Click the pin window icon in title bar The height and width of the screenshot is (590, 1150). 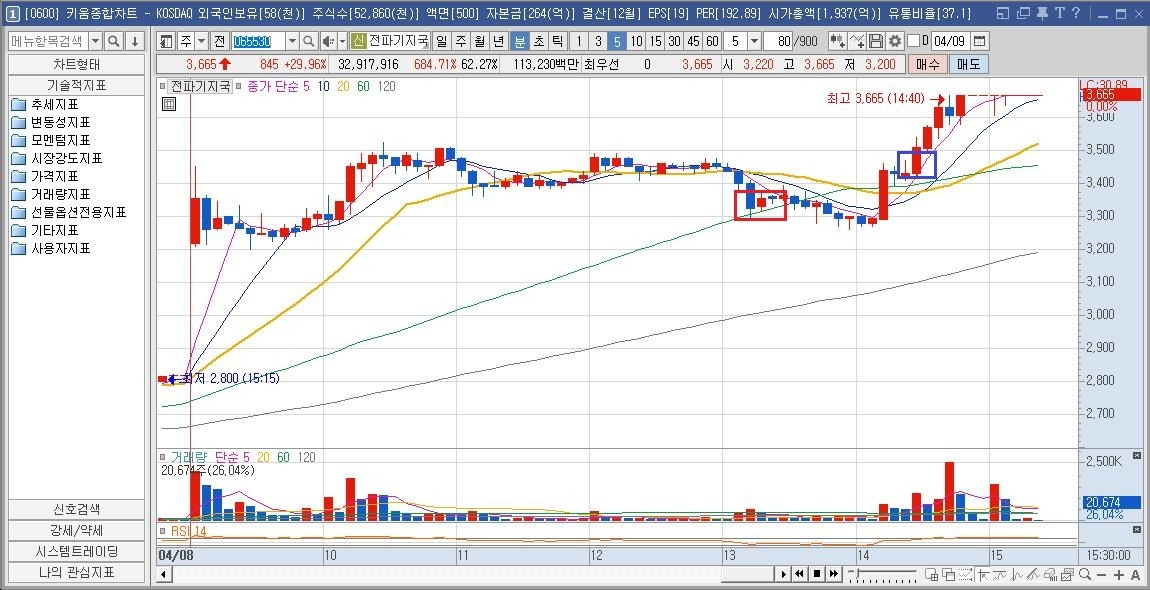pos(1043,13)
